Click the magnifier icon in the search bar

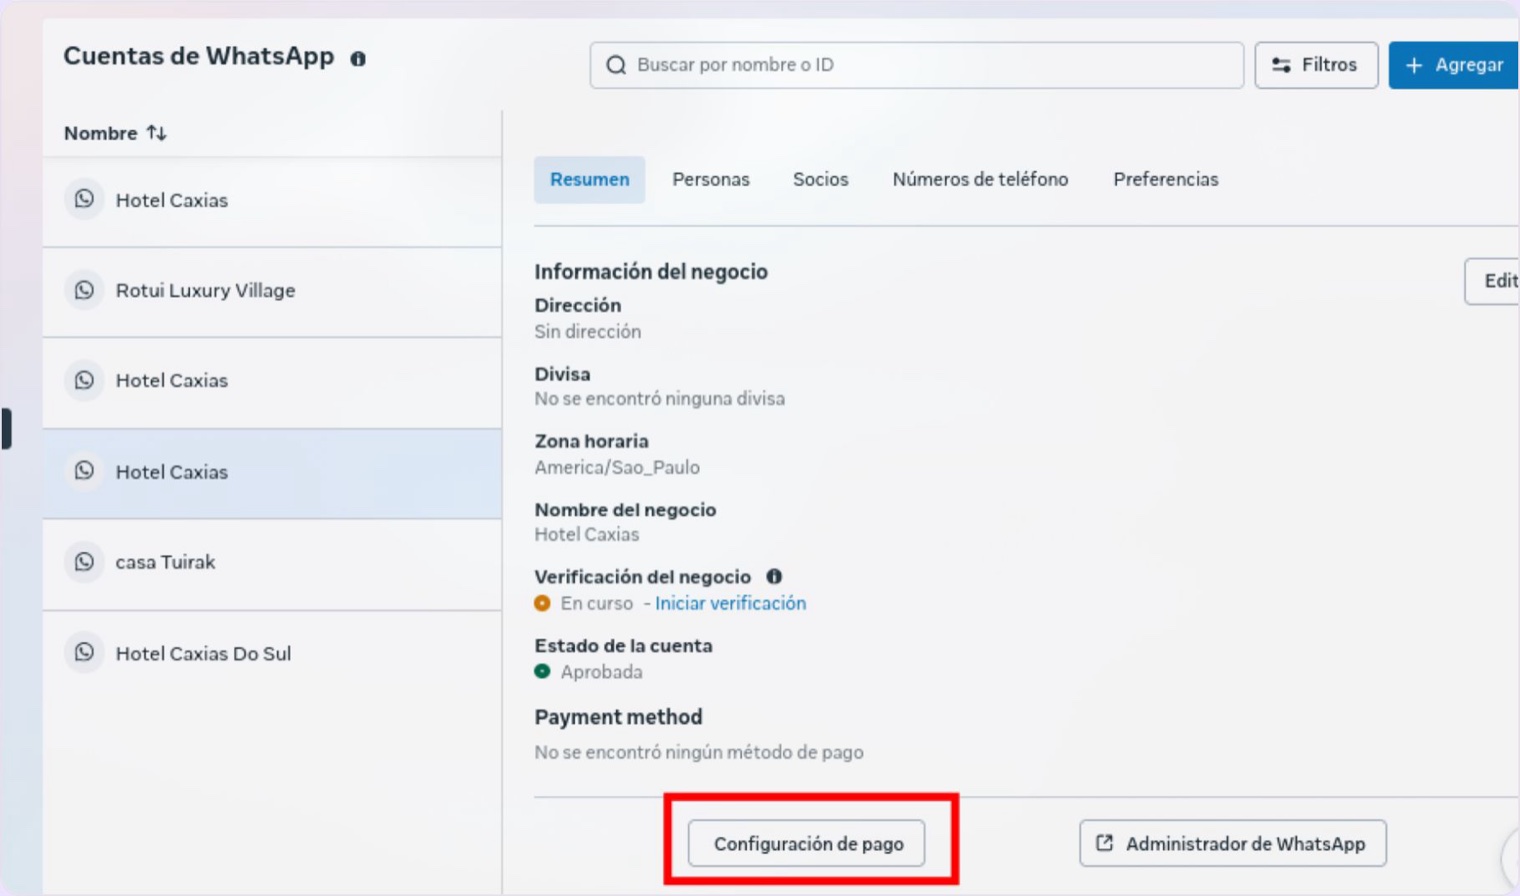[x=616, y=65]
